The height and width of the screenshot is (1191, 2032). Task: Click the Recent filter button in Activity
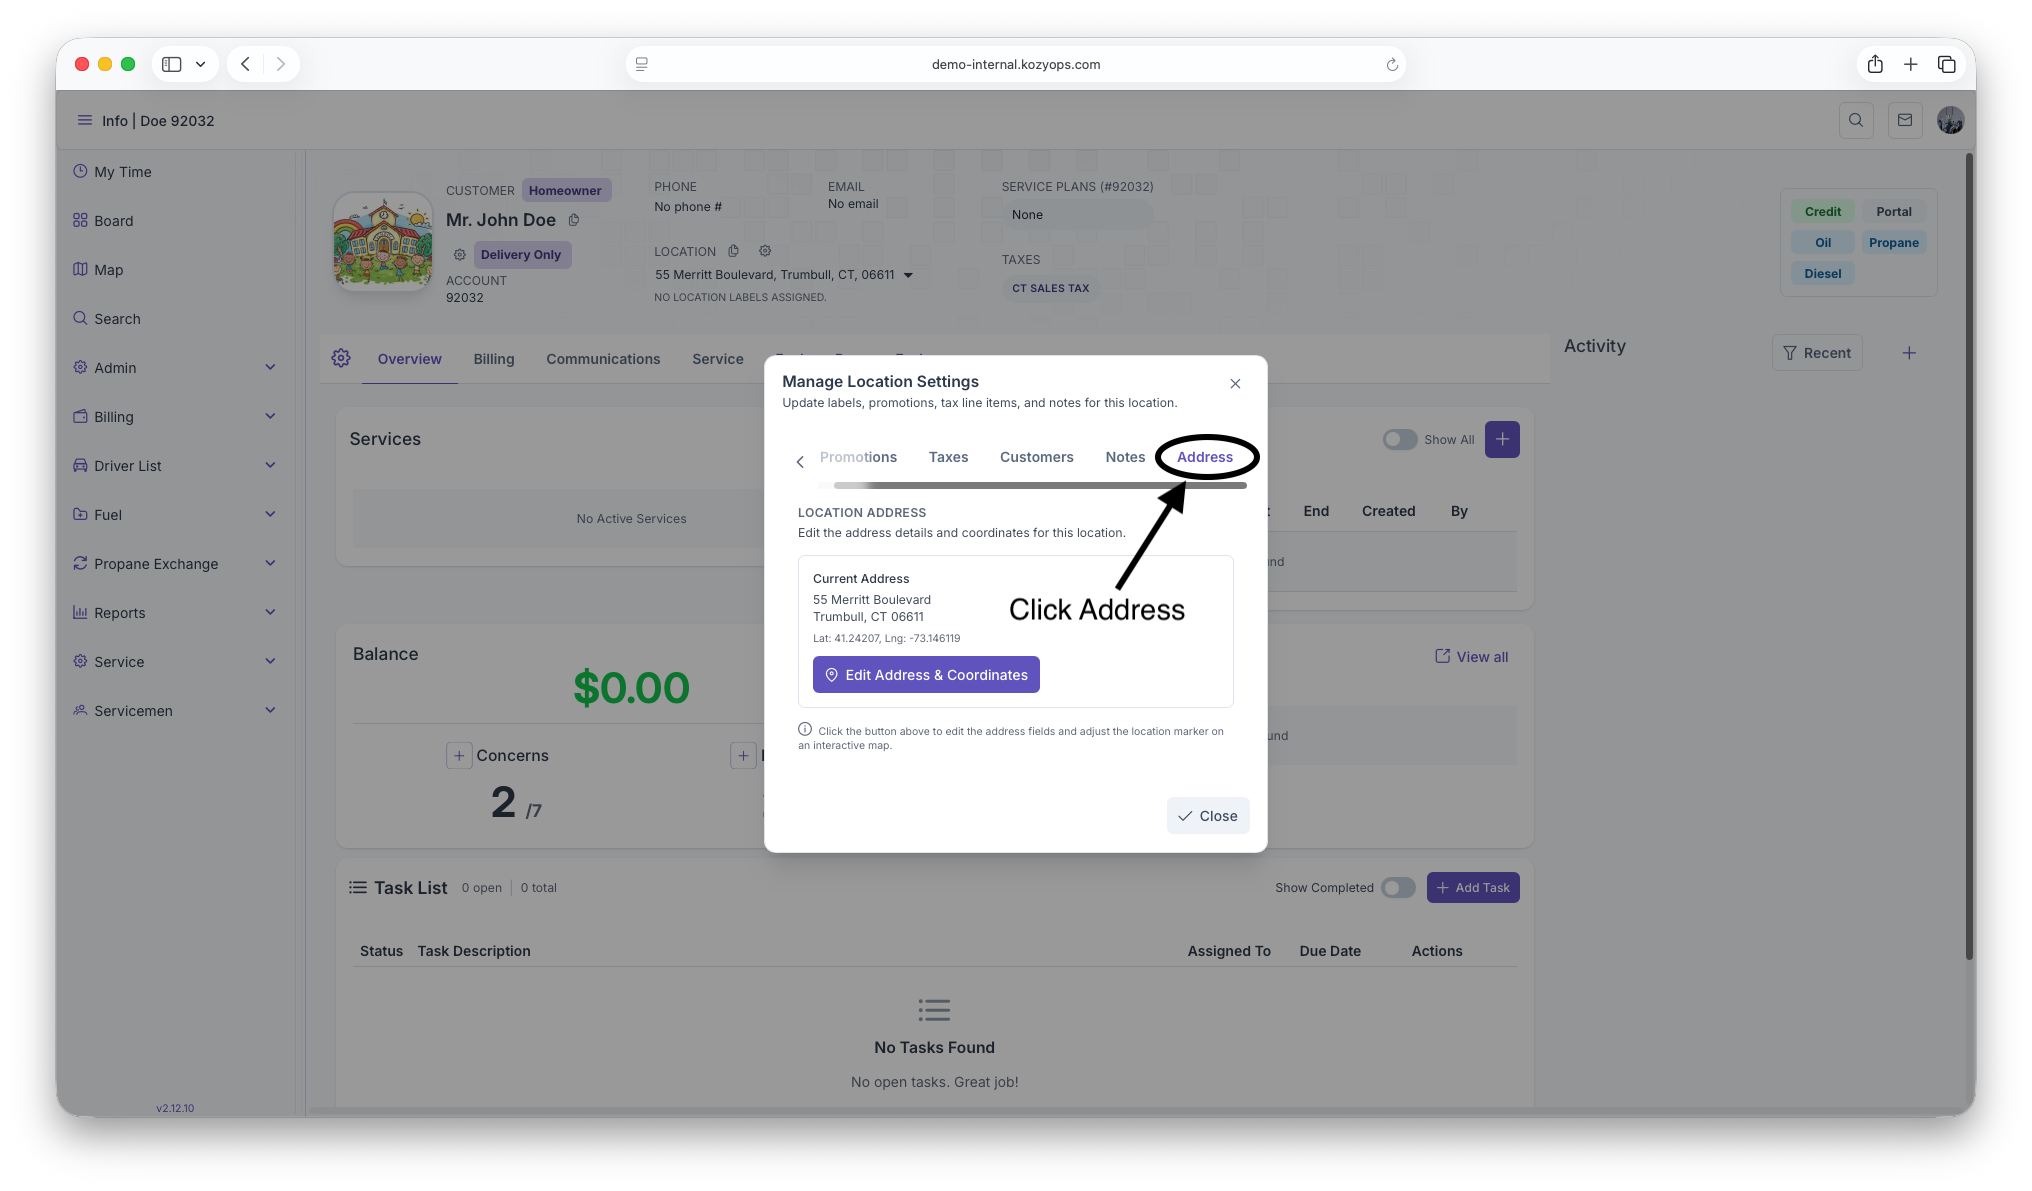[1816, 353]
